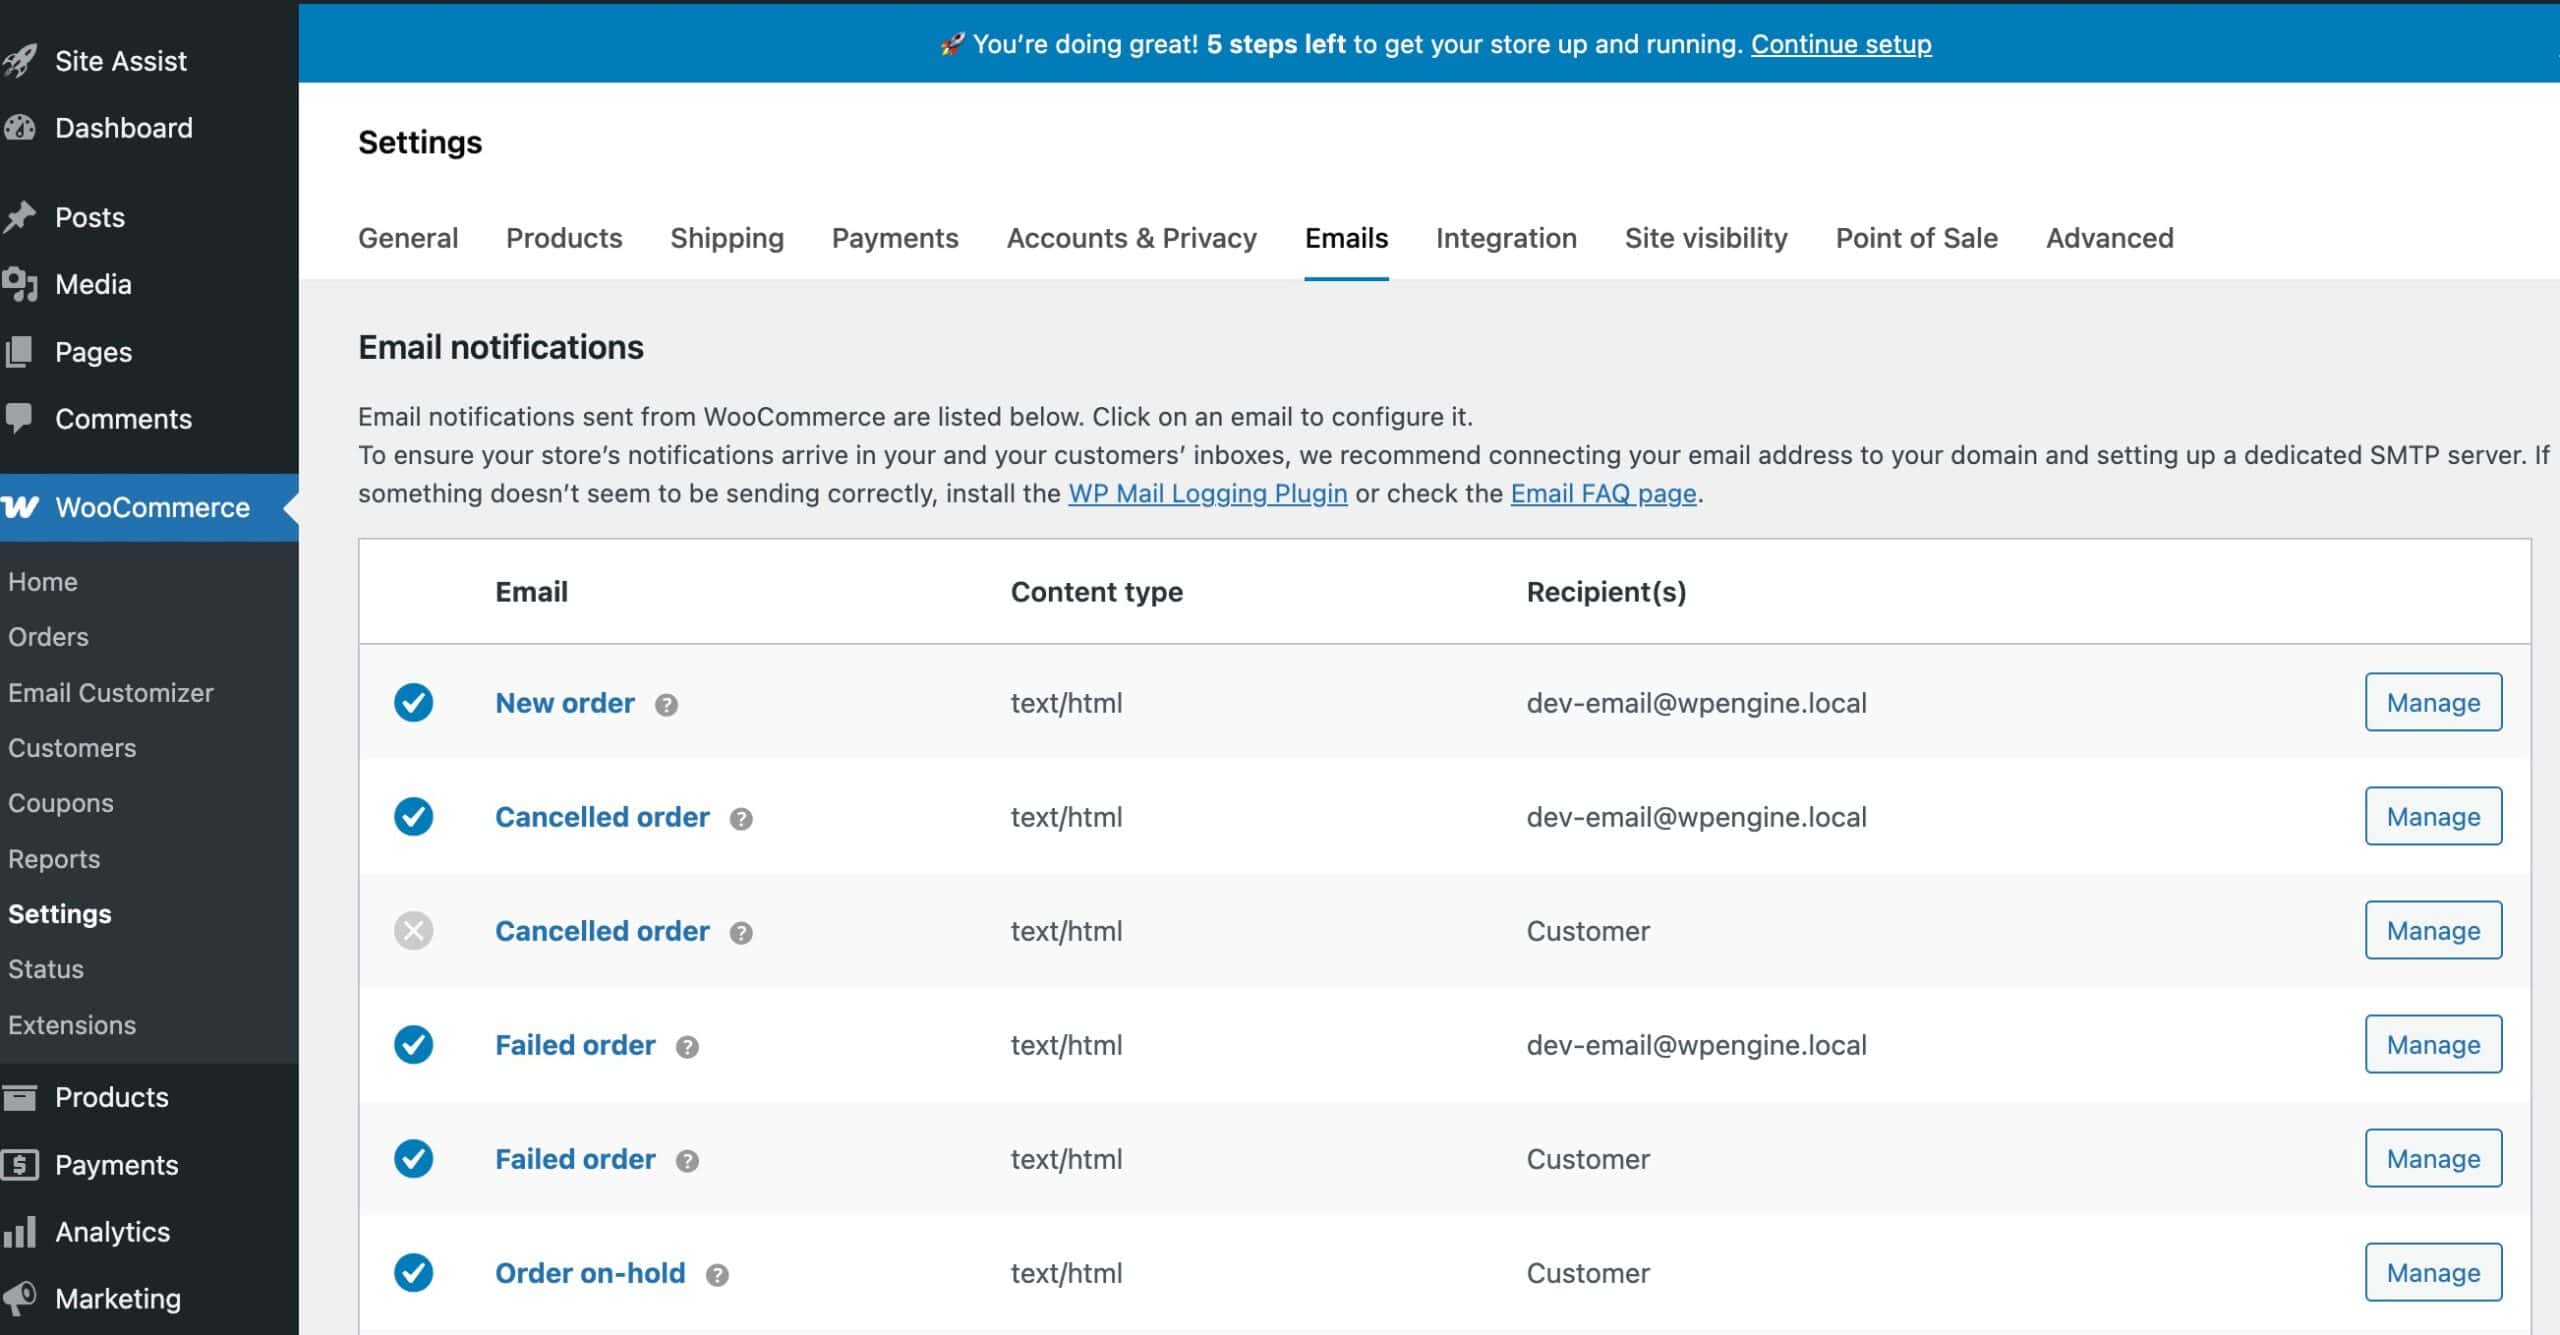Open the Accounts & Privacy tab
Image resolution: width=2560 pixels, height=1335 pixels.
click(x=1131, y=238)
